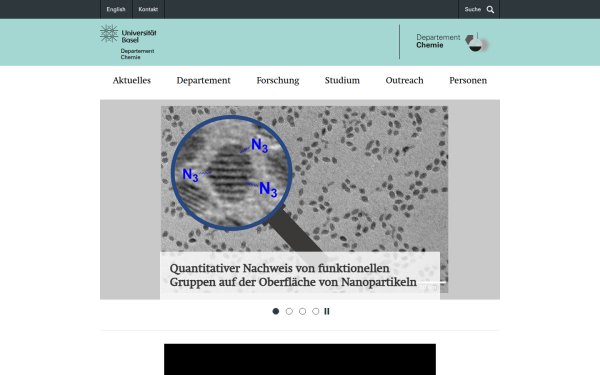Click the Suche search label

473,10
